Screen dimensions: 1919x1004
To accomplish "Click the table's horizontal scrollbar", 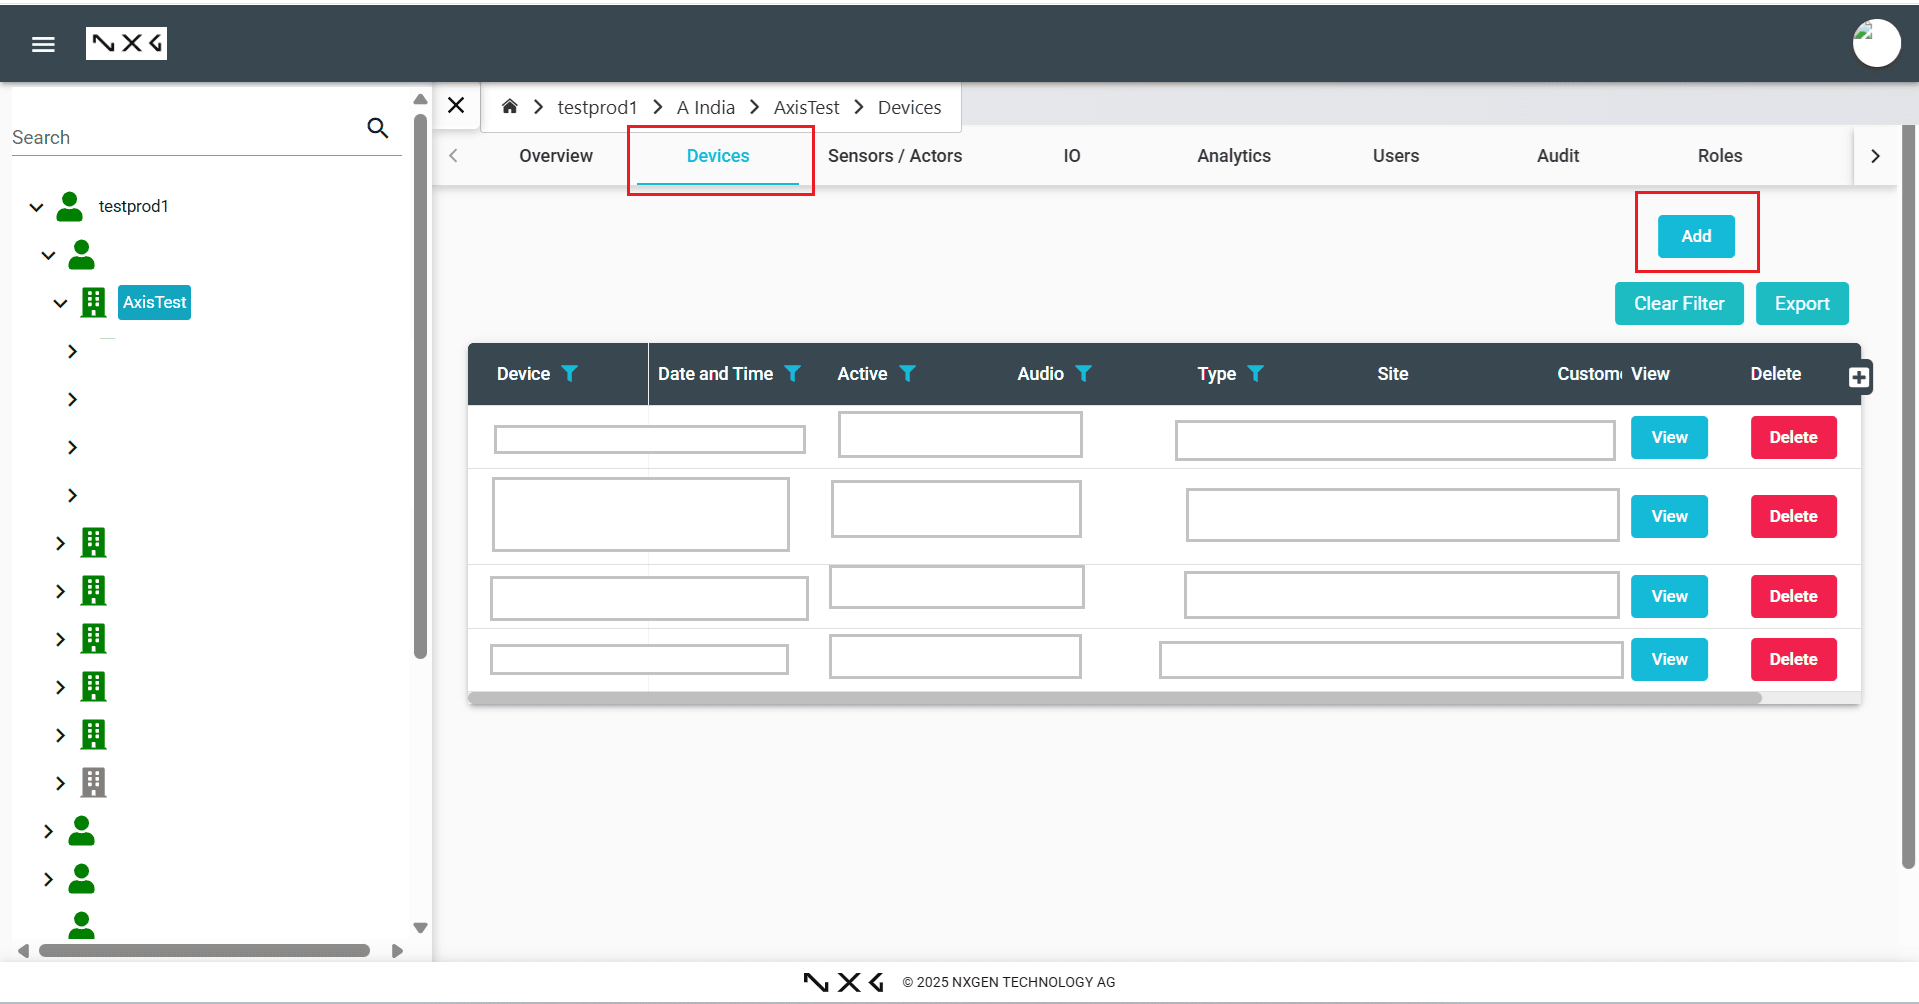I will 1114,698.
